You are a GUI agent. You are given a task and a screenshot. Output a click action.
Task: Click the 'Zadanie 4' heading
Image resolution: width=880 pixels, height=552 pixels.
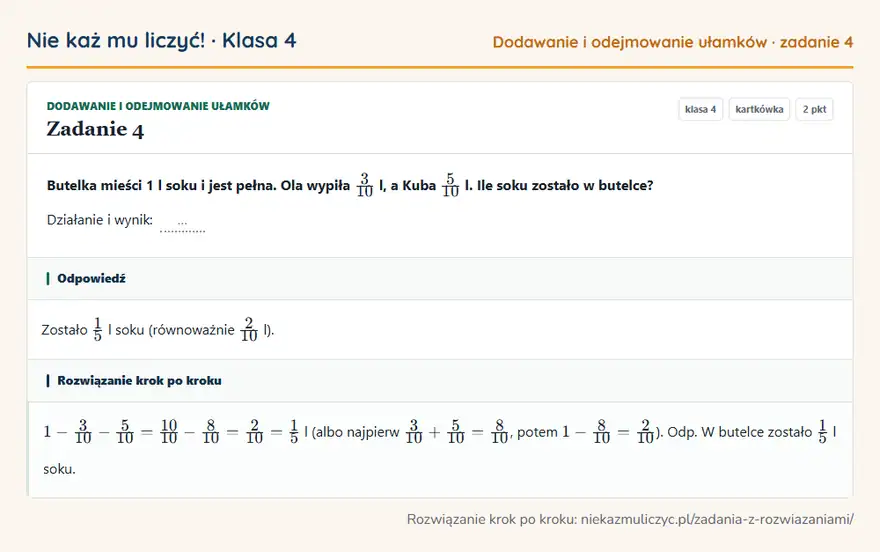pyautogui.click(x=95, y=129)
